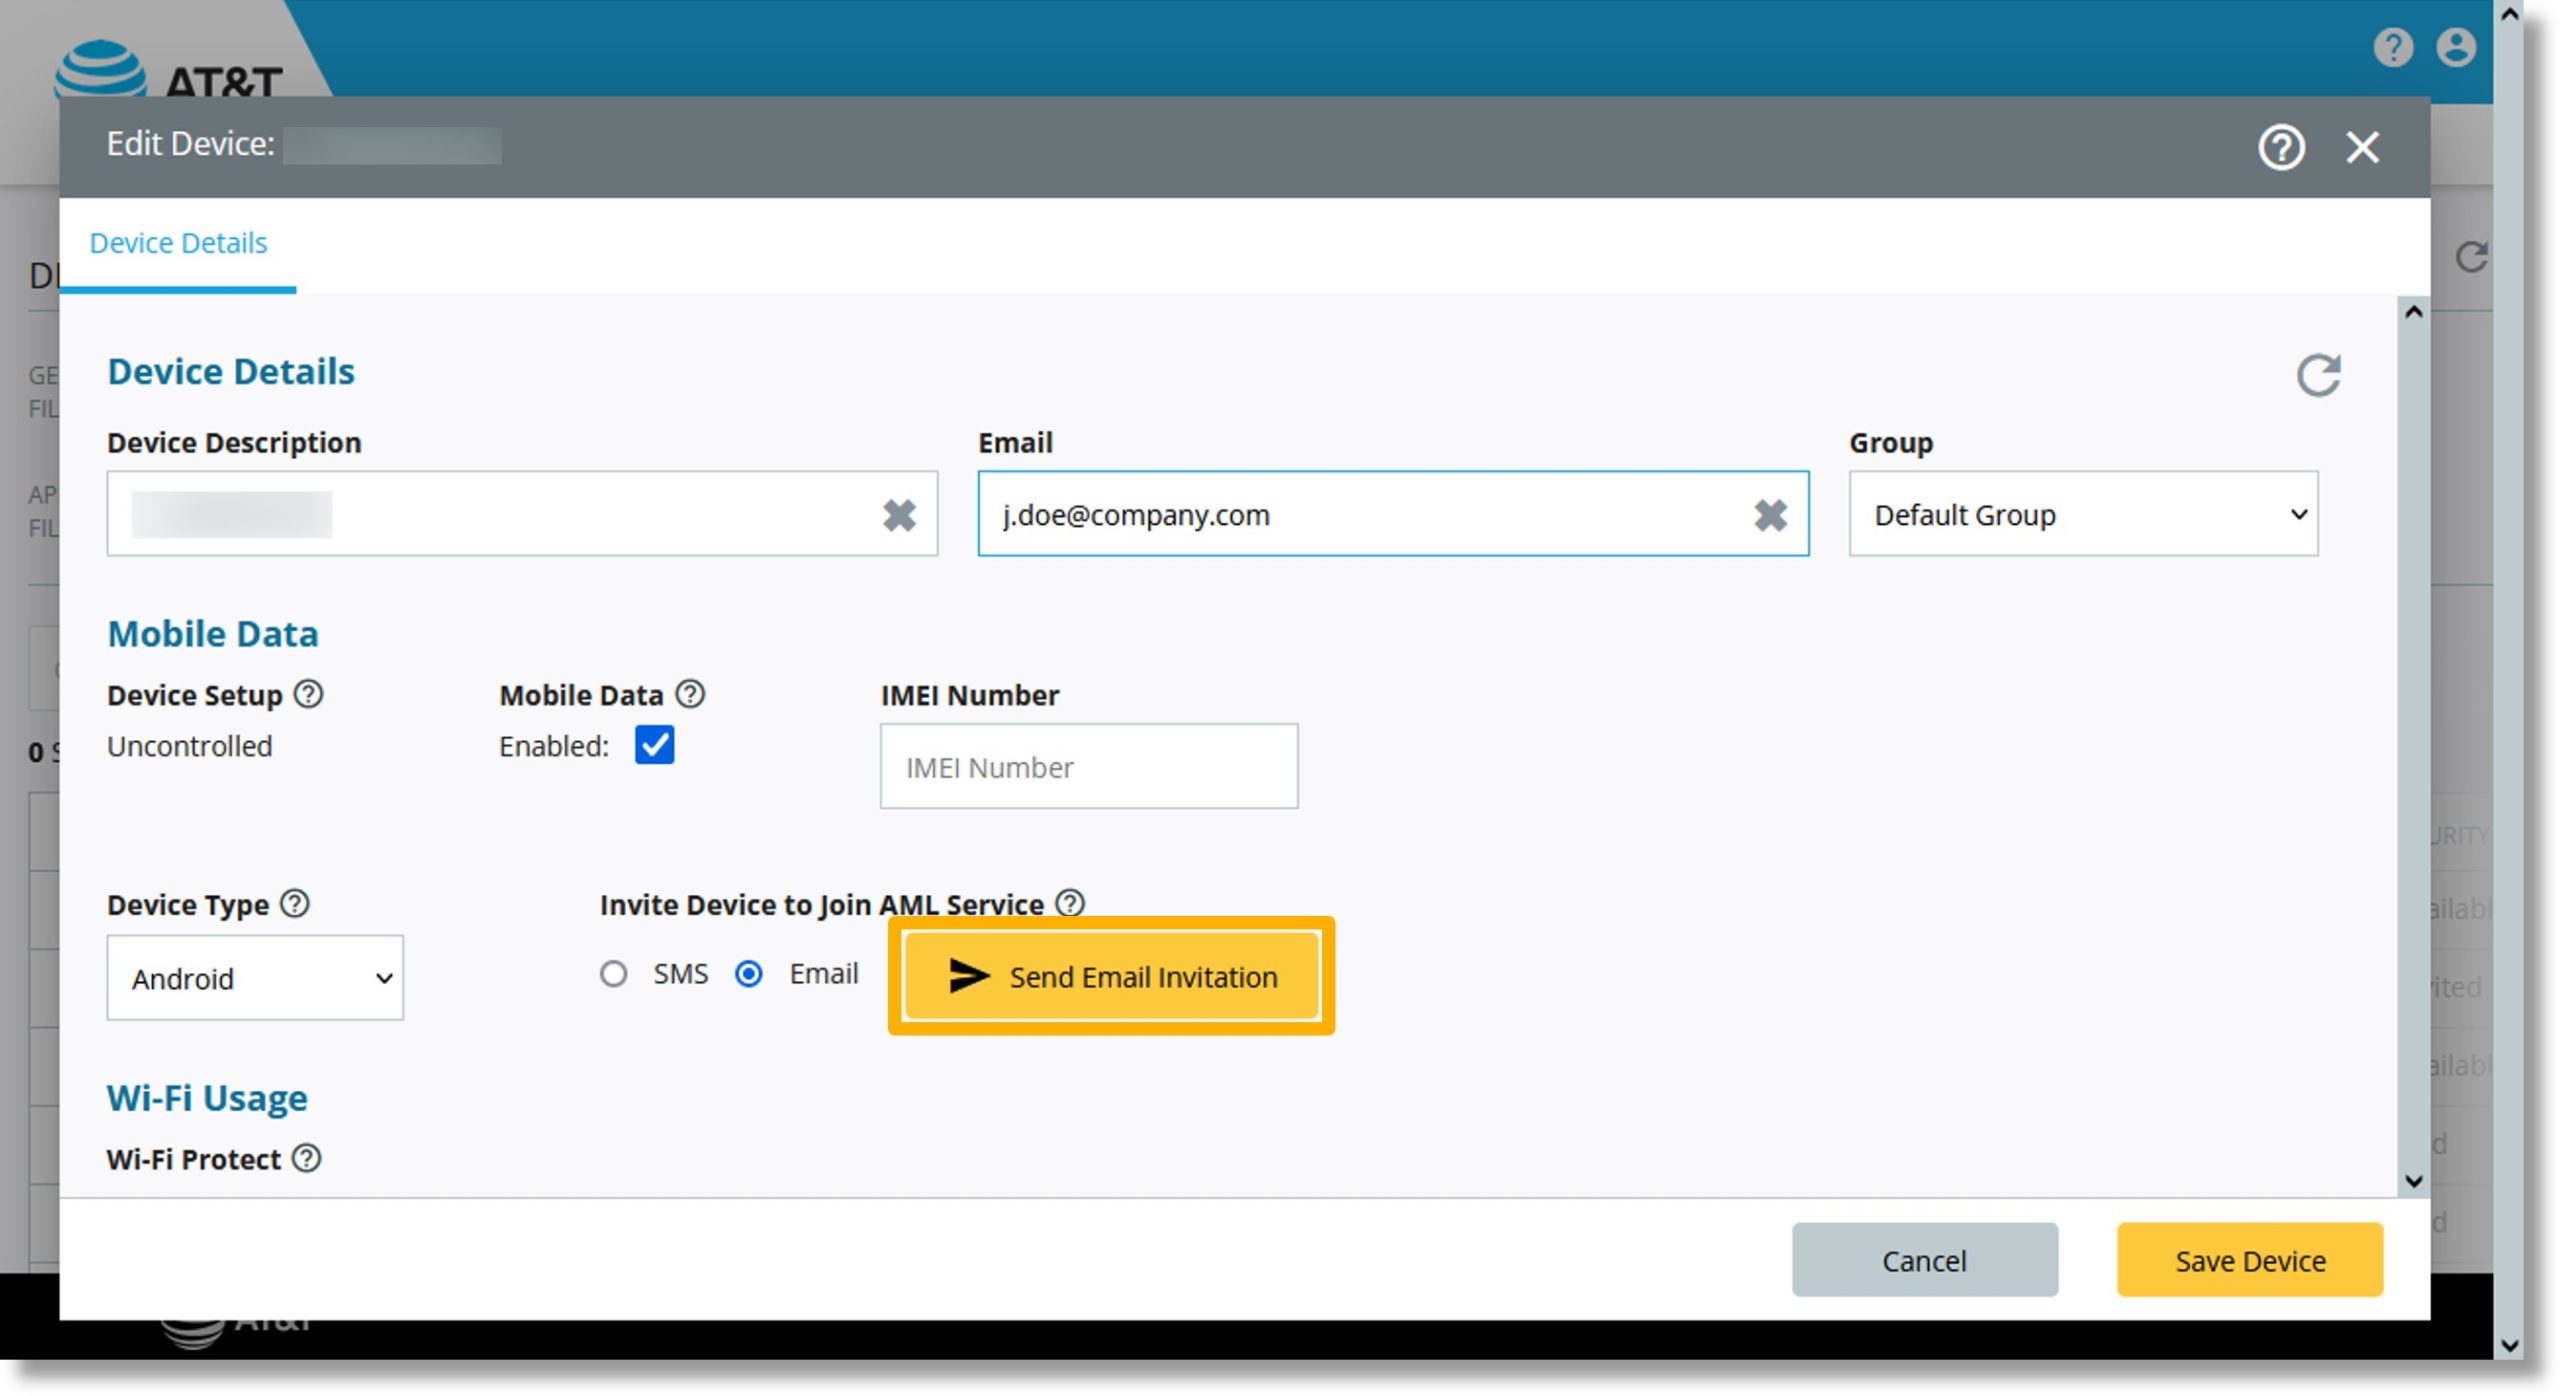The width and height of the screenshot is (2560, 1396).
Task: Show help for Device Setup
Action: (x=308, y=694)
